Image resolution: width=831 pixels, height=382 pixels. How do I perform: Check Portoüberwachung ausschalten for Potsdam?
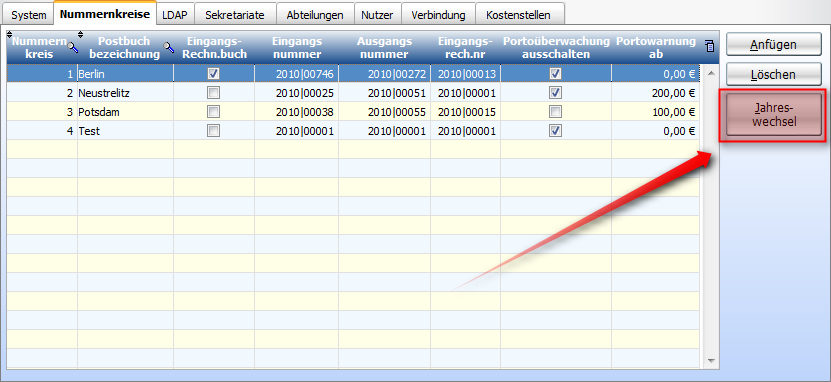pos(555,112)
